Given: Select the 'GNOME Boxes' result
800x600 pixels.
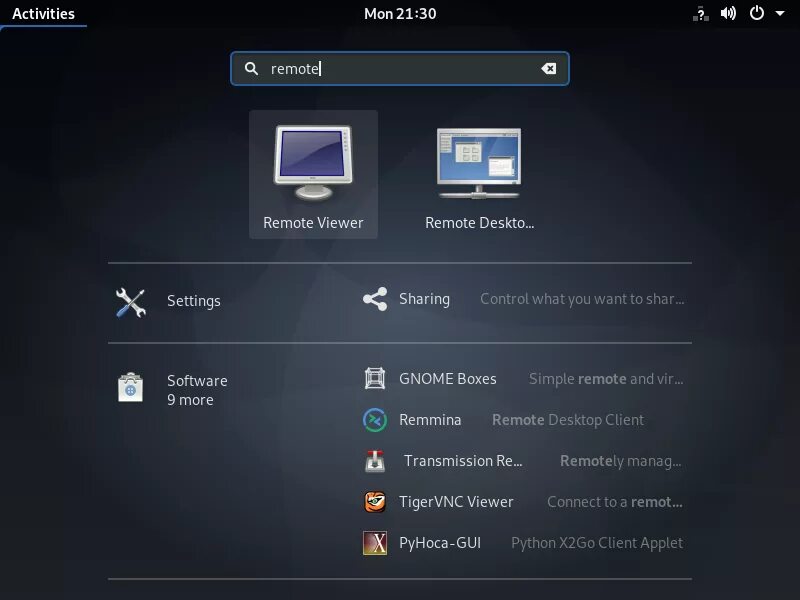Looking at the screenshot, I should click(447, 379).
